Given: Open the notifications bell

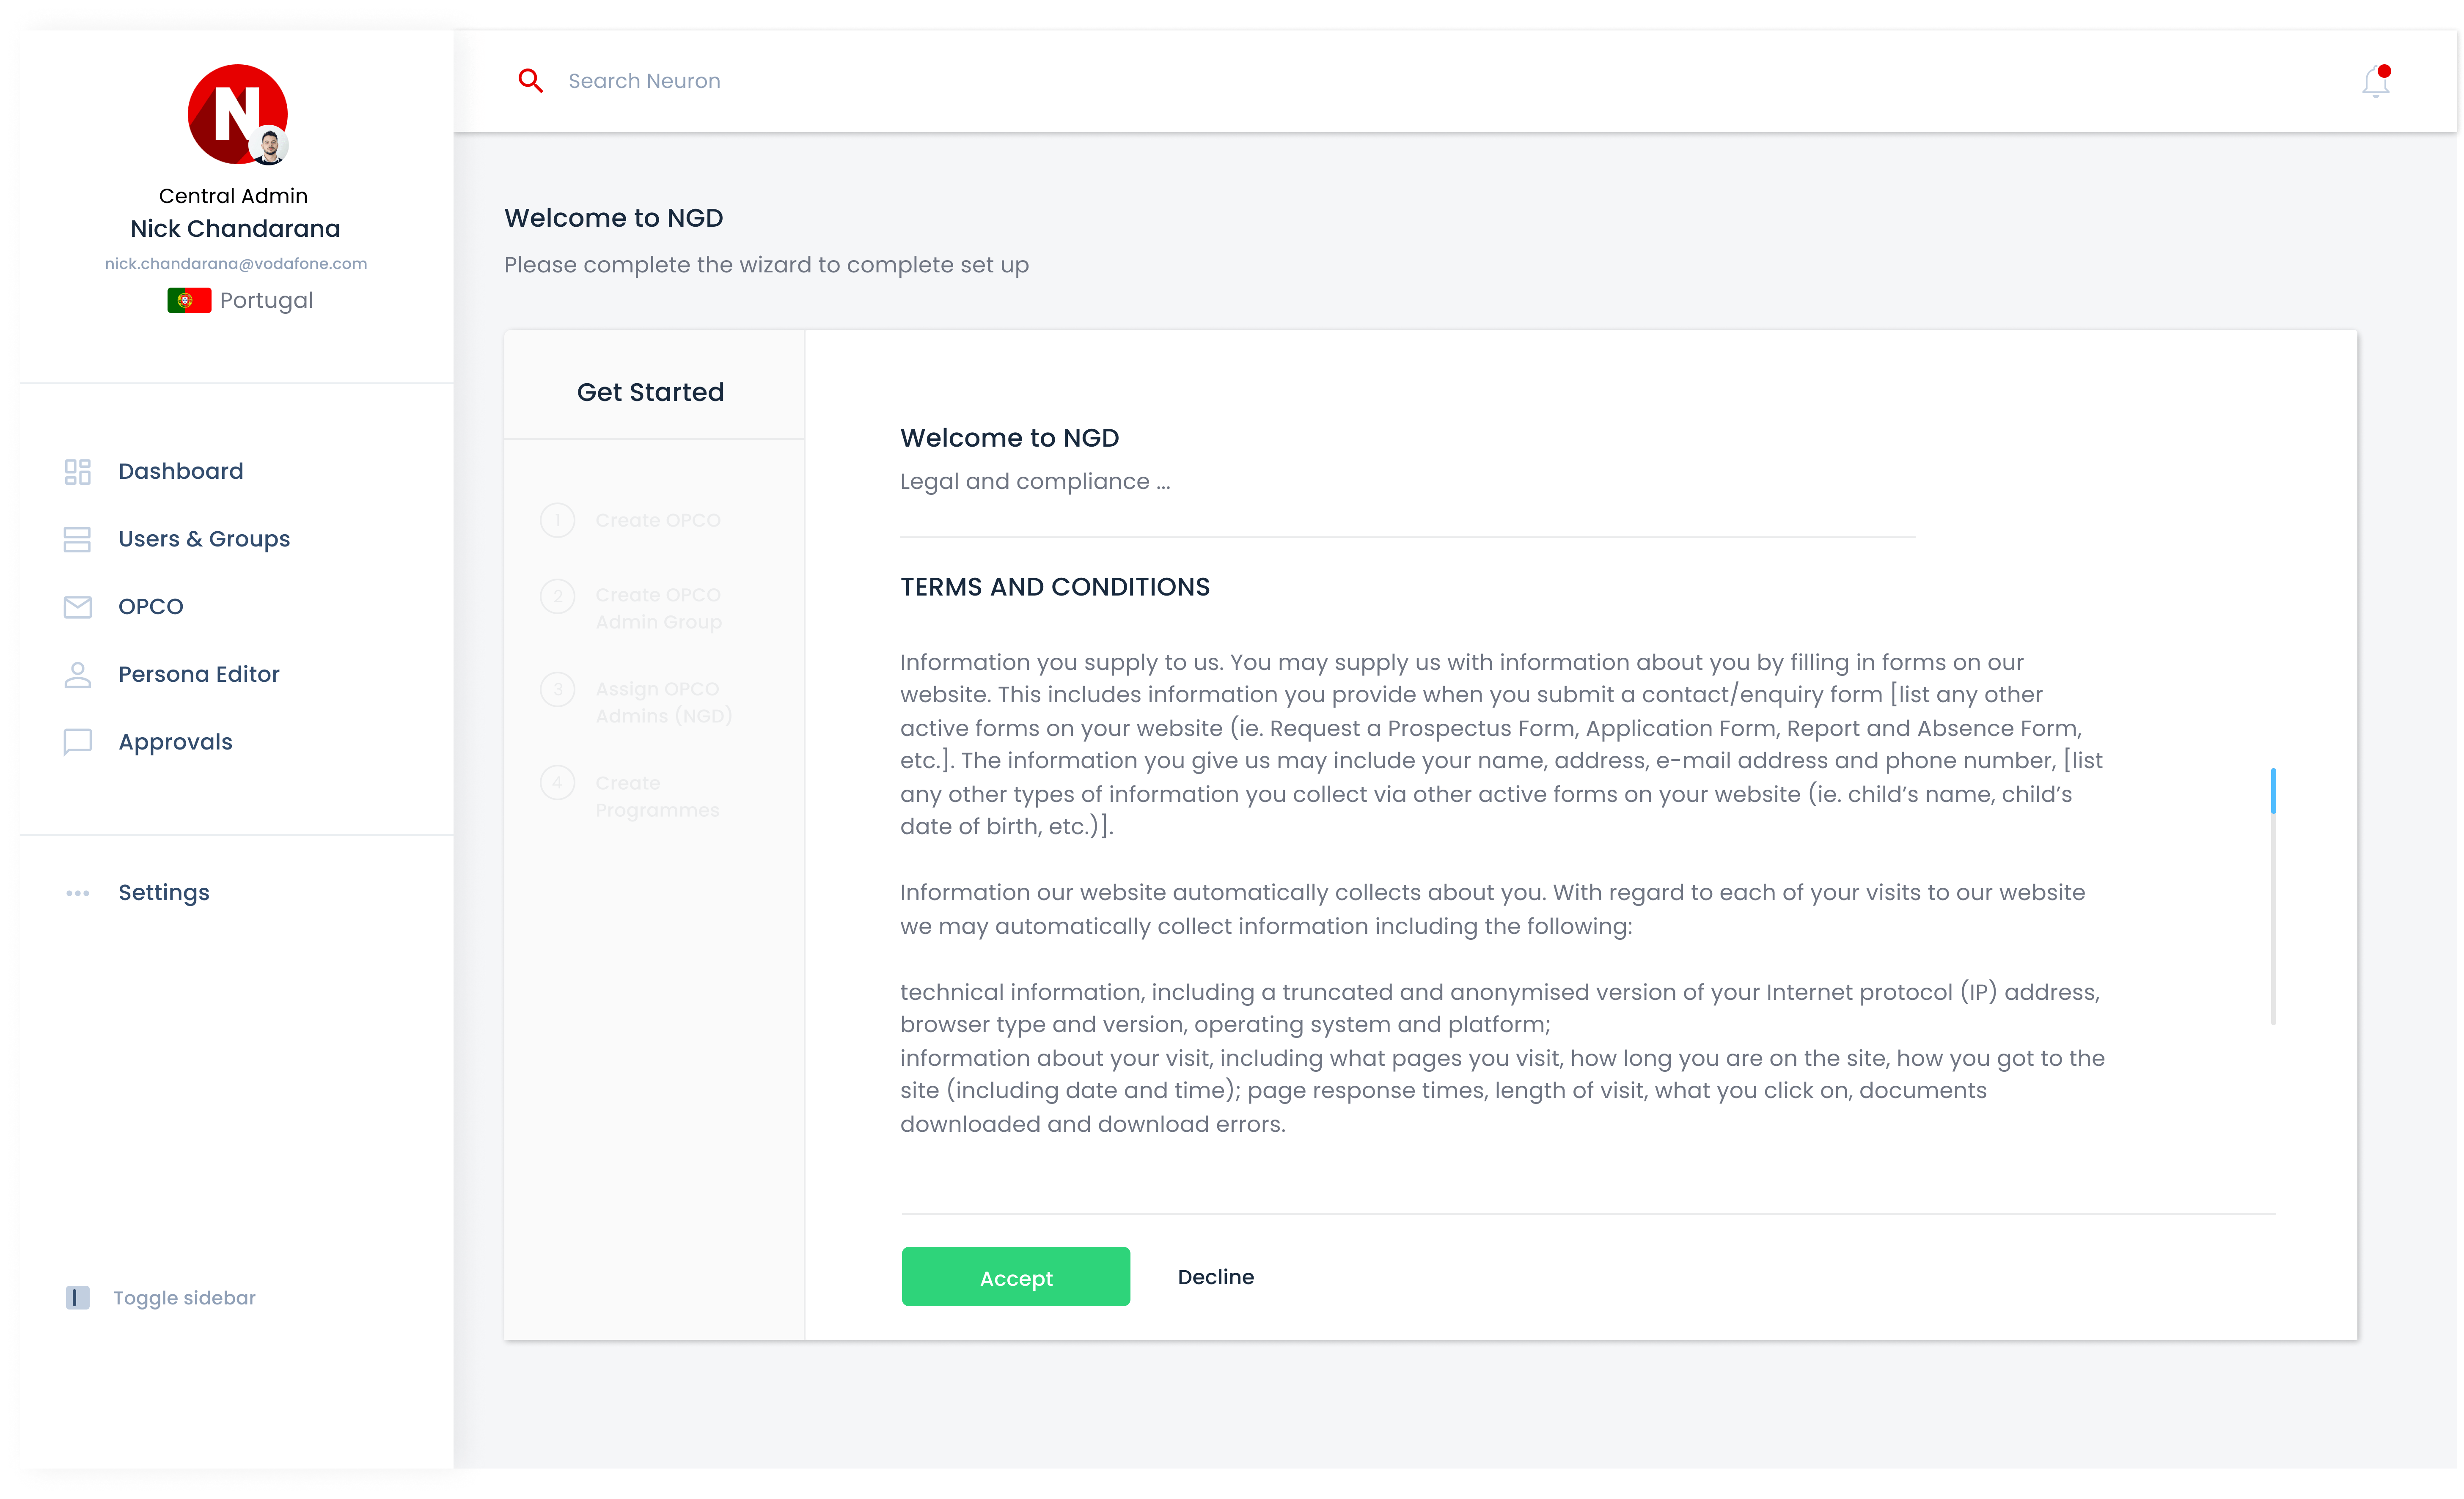Looking at the screenshot, I should coord(2375,82).
